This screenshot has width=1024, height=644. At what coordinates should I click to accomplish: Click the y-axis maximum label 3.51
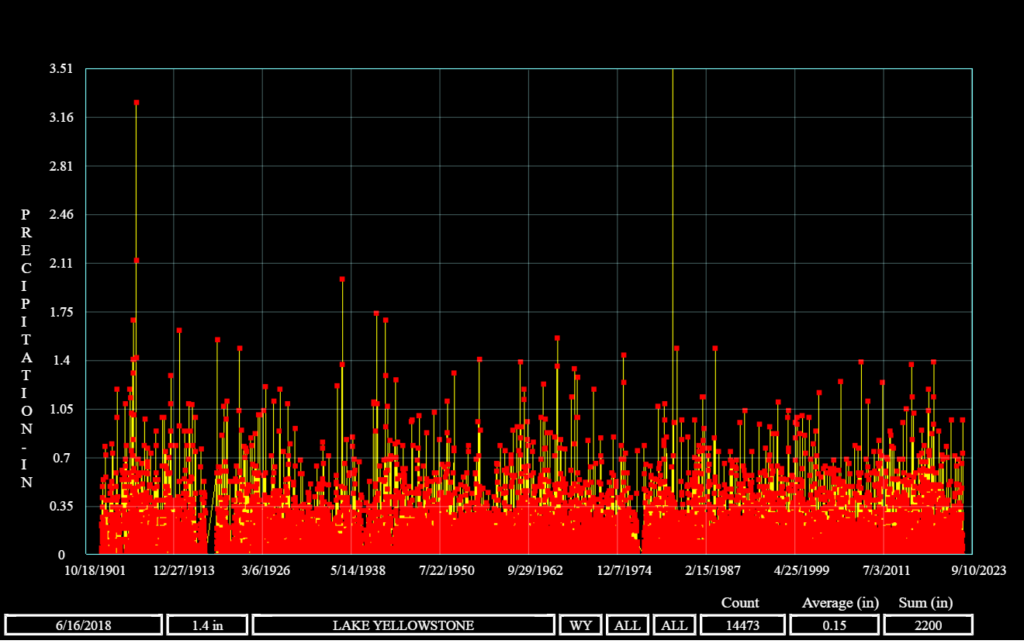tap(61, 69)
